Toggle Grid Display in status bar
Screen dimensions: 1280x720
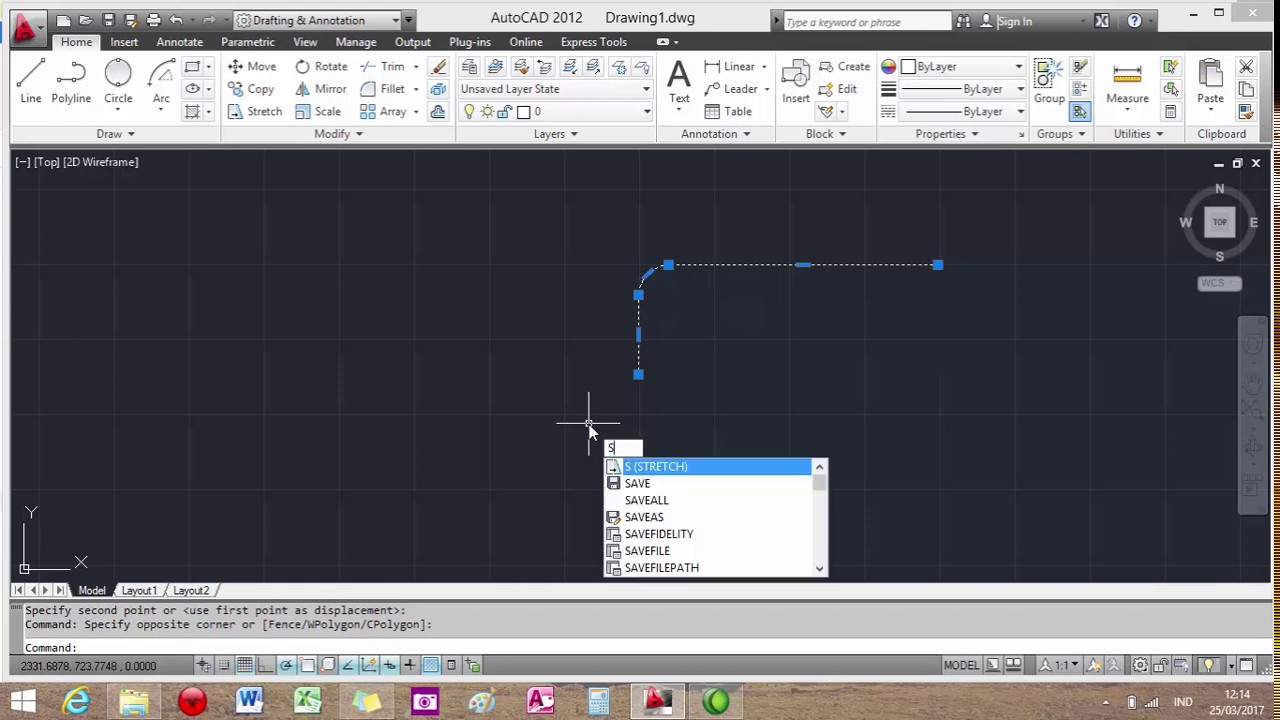(244, 665)
